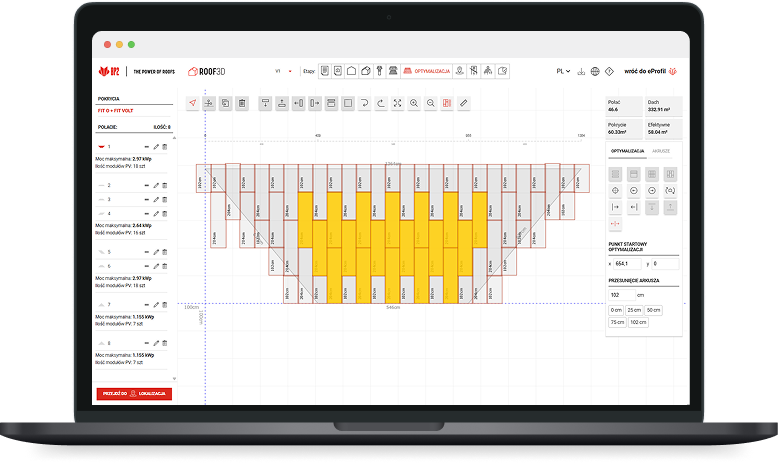
Task: Click the zoom in magnifier icon
Action: pos(414,103)
